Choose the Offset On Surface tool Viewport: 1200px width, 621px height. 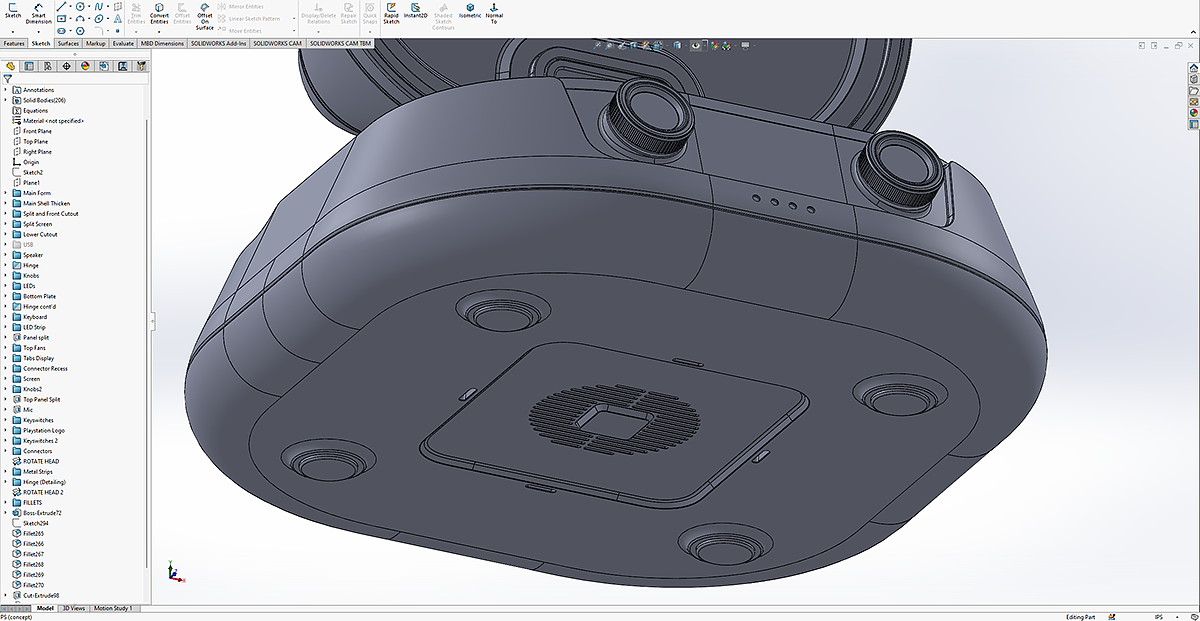(204, 12)
